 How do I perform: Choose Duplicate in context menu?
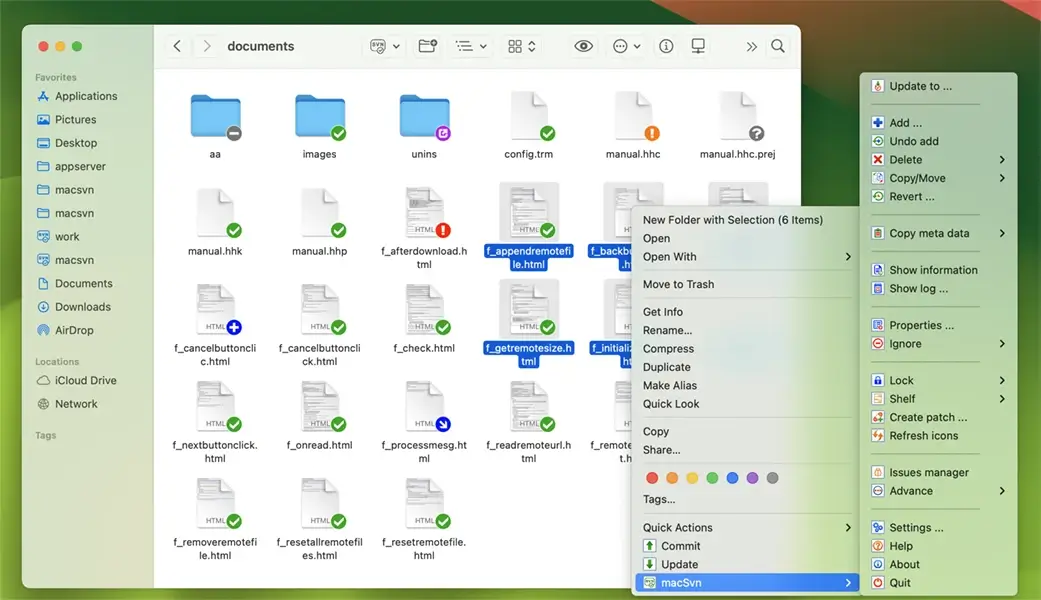tap(667, 367)
